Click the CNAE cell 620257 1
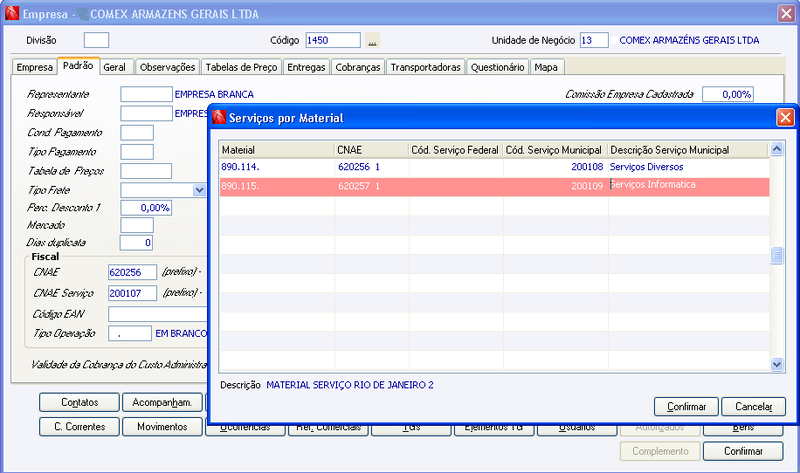This screenshot has width=800, height=473. pyautogui.click(x=372, y=187)
